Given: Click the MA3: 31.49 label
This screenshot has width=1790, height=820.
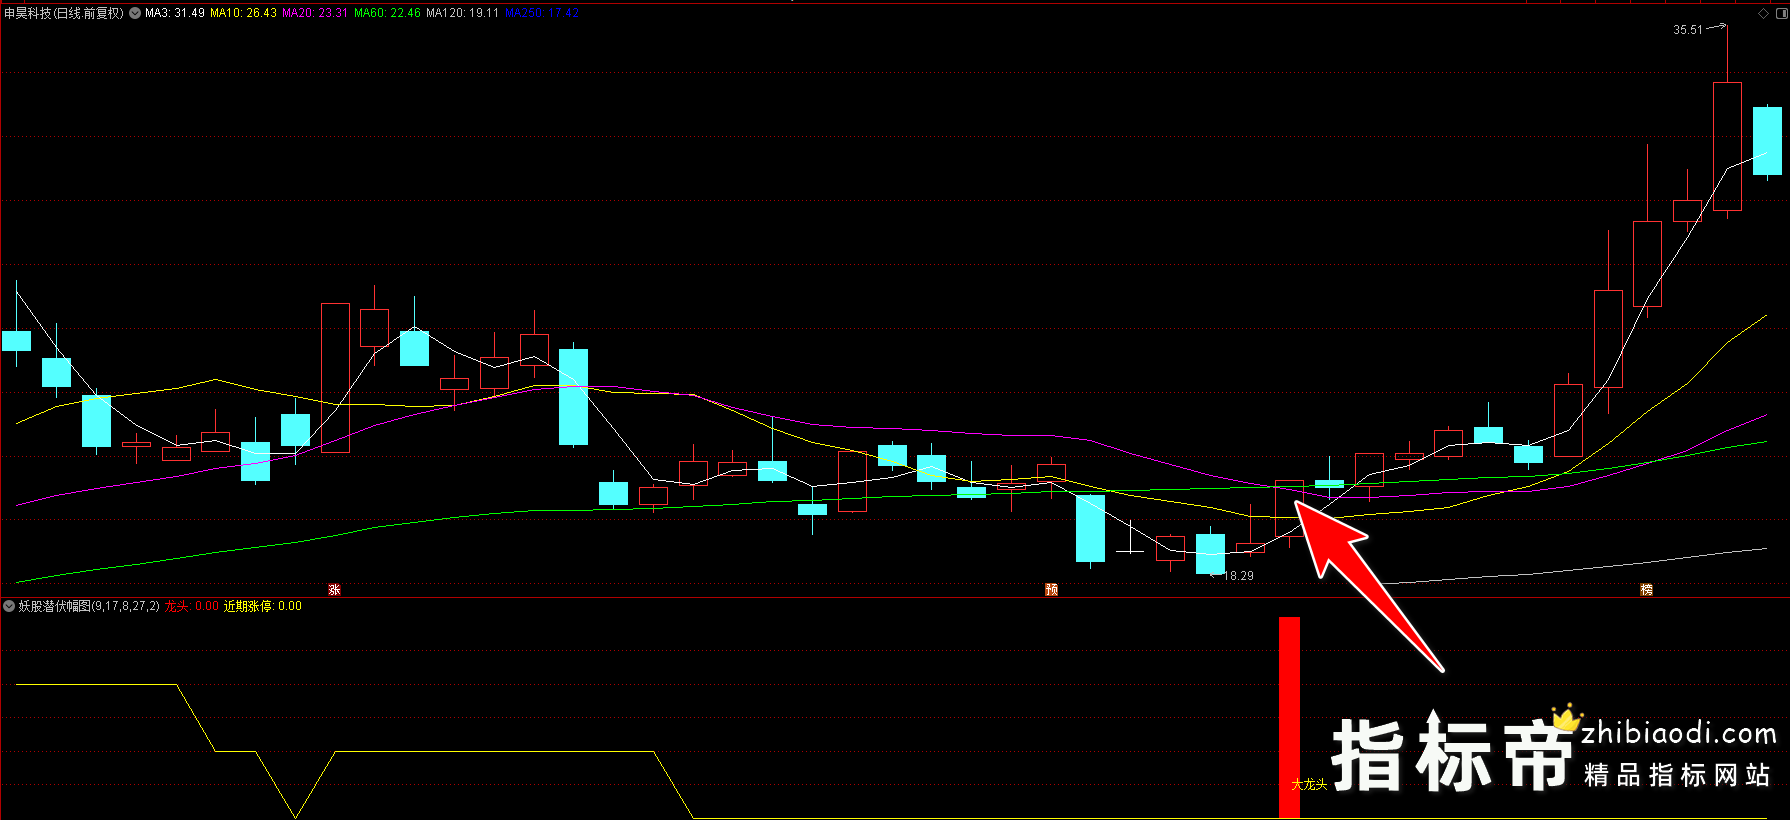Looking at the screenshot, I should coord(175,13).
